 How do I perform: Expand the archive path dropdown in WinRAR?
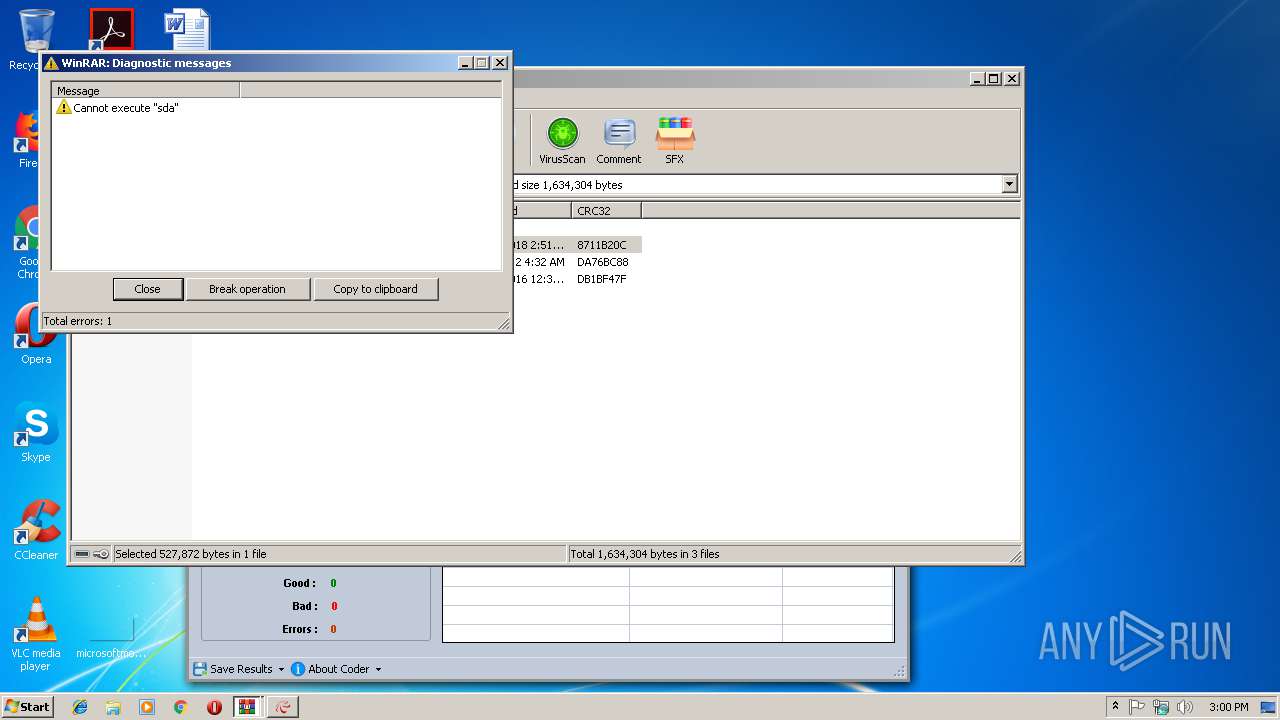[1009, 184]
